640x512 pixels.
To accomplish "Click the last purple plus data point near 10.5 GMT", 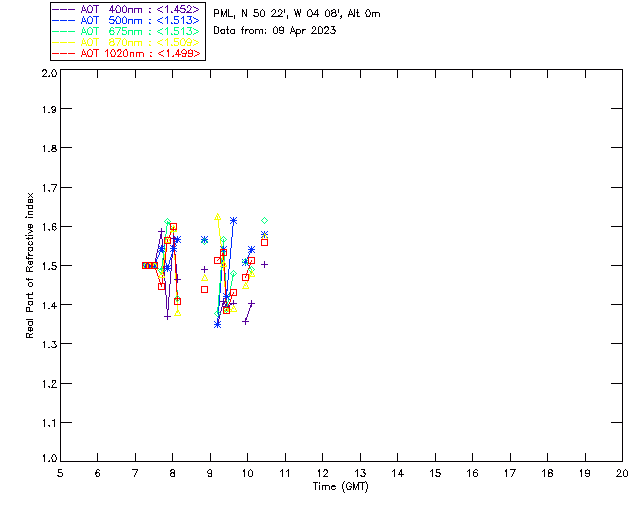I will pos(264,265).
